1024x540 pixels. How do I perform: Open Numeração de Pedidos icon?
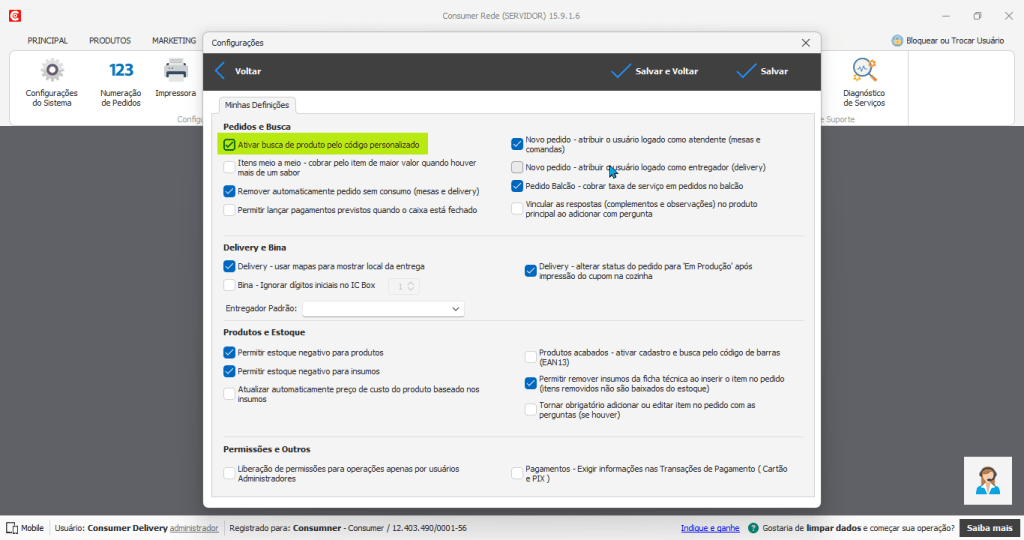[121, 71]
